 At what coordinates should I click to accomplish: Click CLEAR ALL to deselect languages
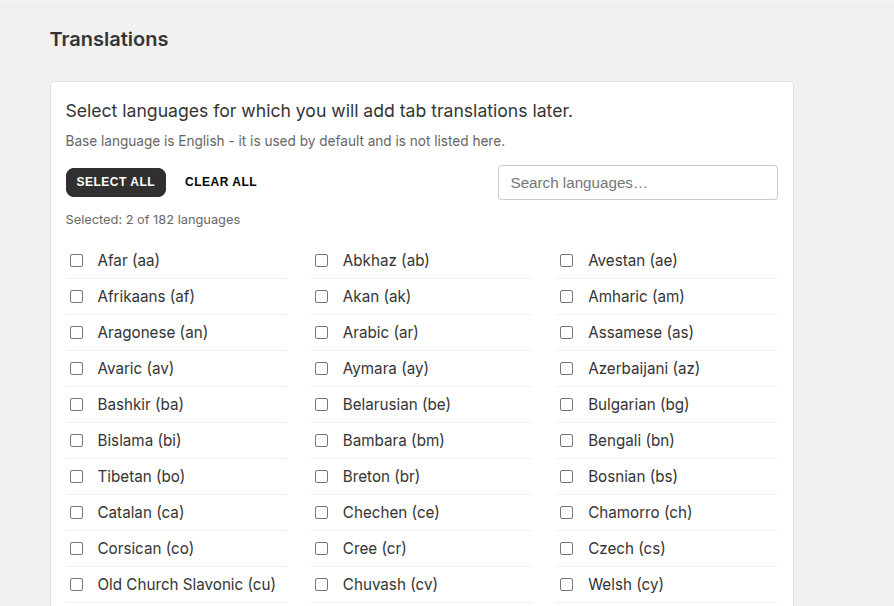(220, 182)
